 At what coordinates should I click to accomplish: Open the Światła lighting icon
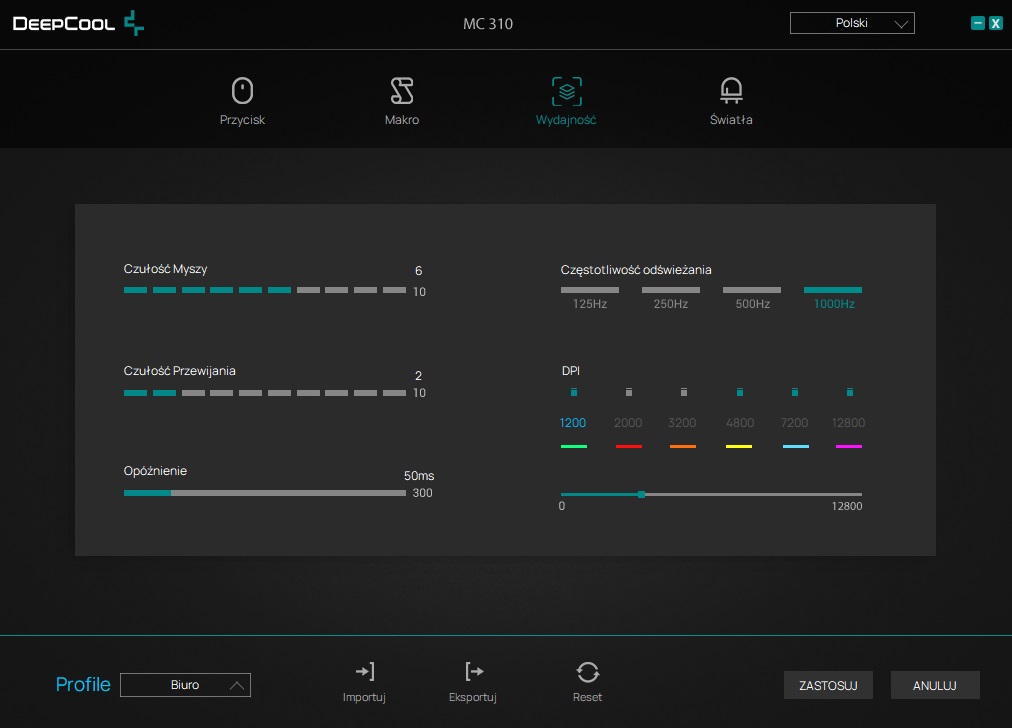[x=731, y=90]
